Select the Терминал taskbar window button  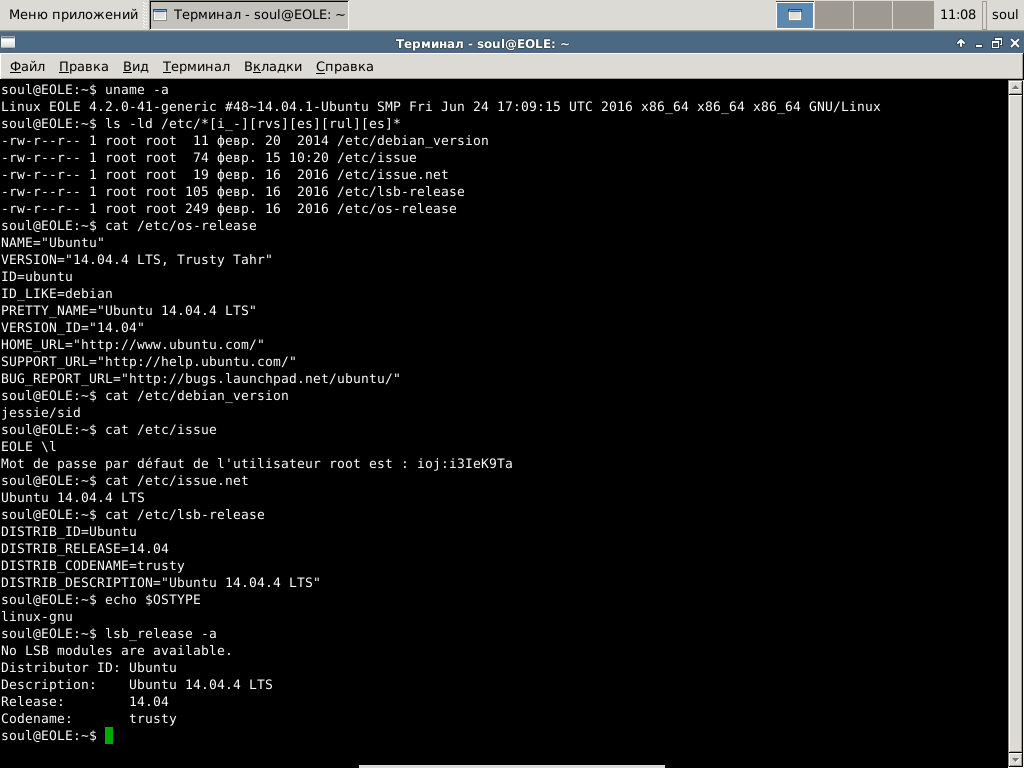249,14
